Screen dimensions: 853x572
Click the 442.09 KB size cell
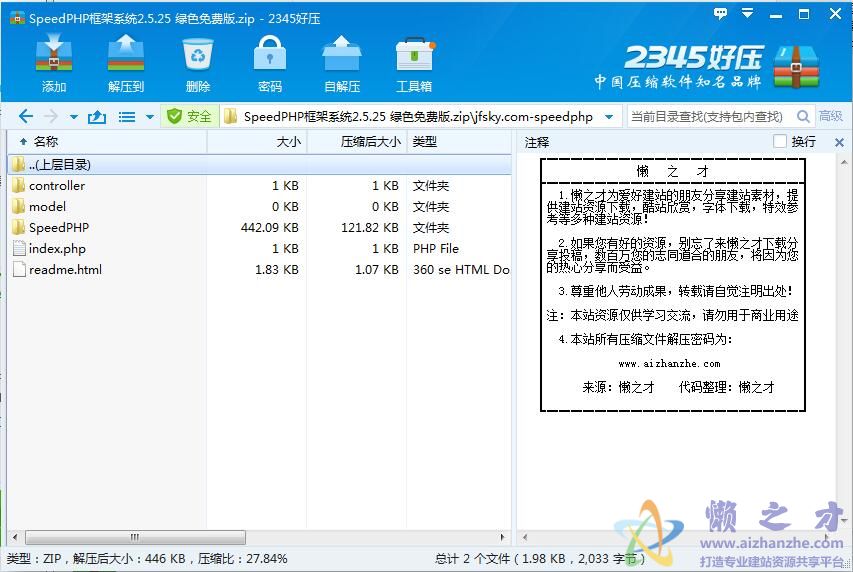pyautogui.click(x=269, y=227)
